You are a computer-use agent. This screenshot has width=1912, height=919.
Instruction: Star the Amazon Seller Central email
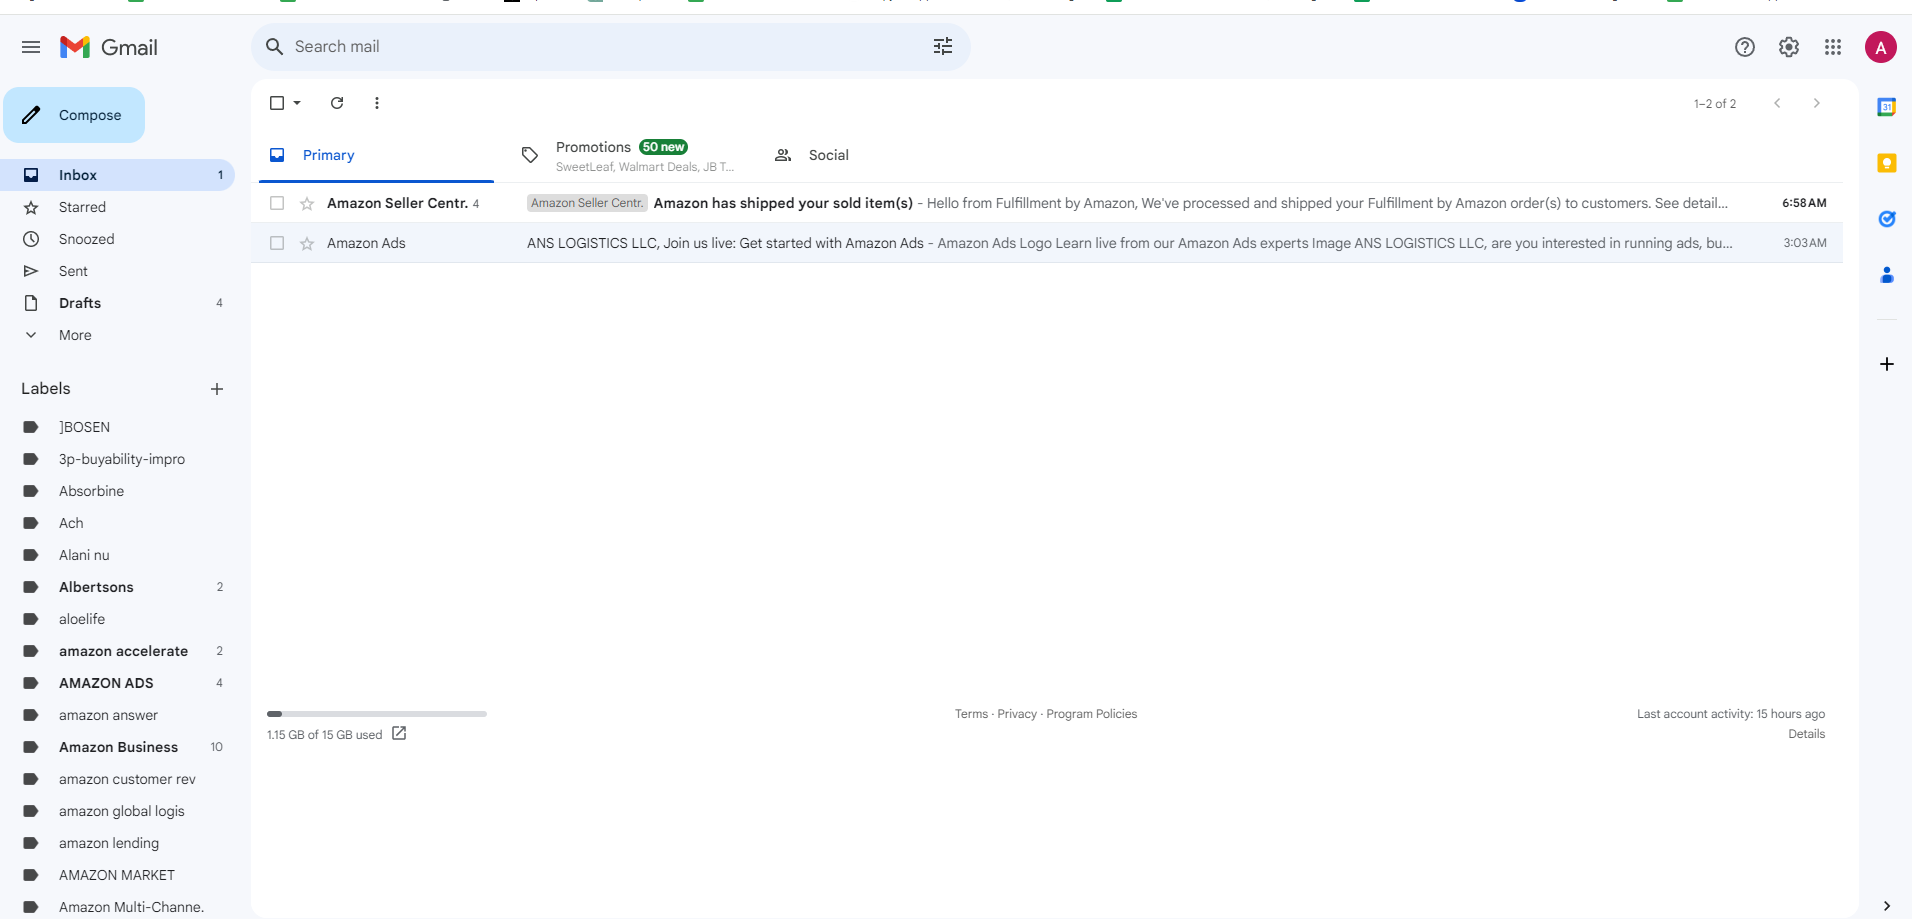point(307,203)
